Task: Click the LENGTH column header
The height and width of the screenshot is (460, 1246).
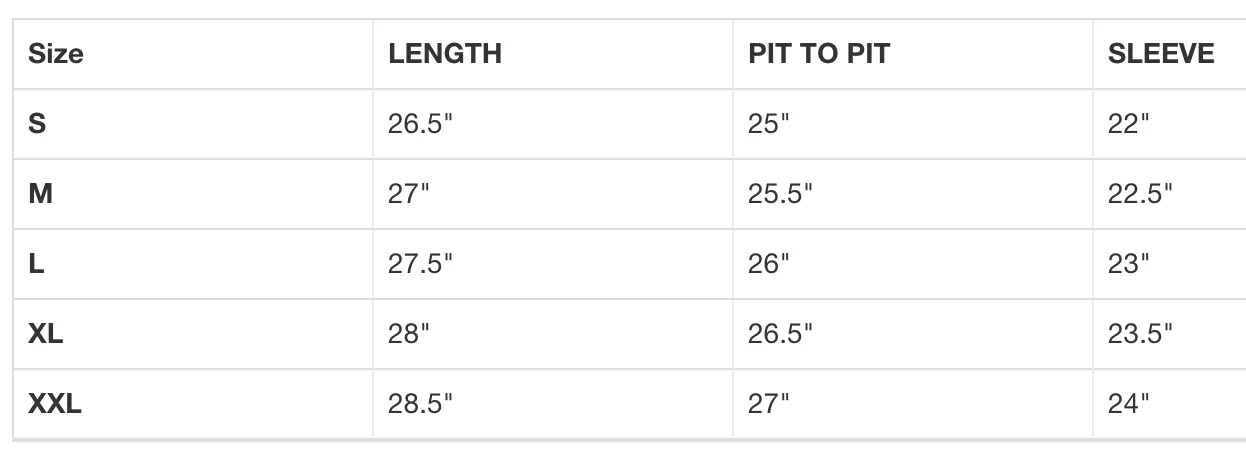Action: [445, 54]
